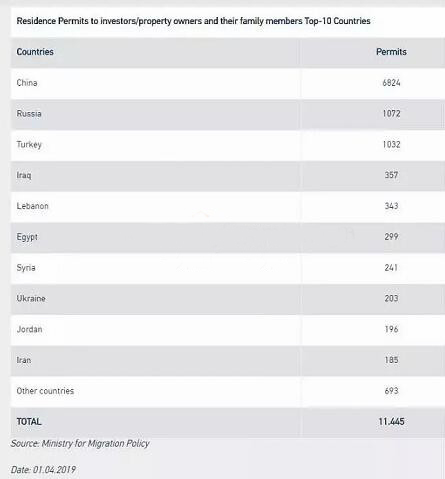Image resolution: width=445 pixels, height=479 pixels.
Task: Click the Source: Ministry for Migration Policy text
Action: click(80, 444)
